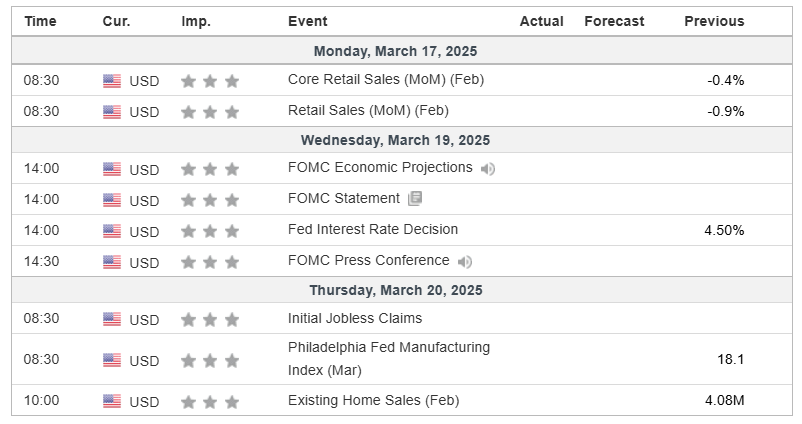The height and width of the screenshot is (424, 802).
Task: Click the Forecast column header
Action: pos(614,21)
